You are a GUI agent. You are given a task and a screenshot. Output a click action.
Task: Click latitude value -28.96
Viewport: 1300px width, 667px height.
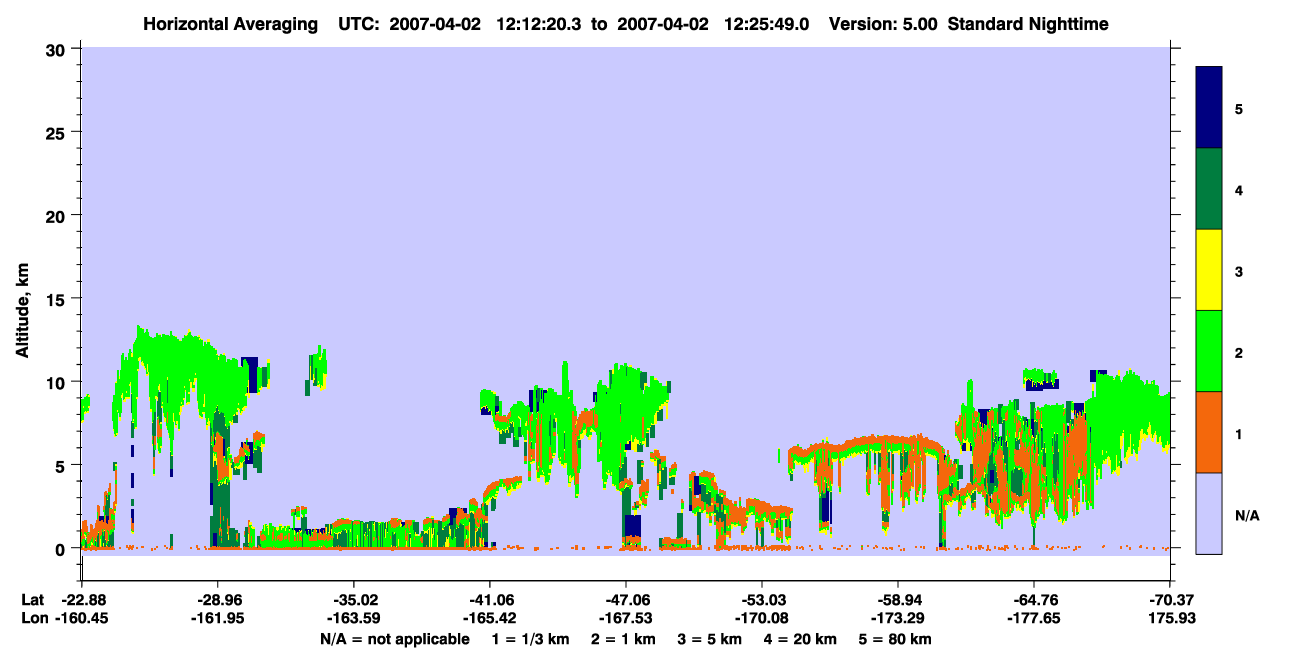tap(218, 600)
